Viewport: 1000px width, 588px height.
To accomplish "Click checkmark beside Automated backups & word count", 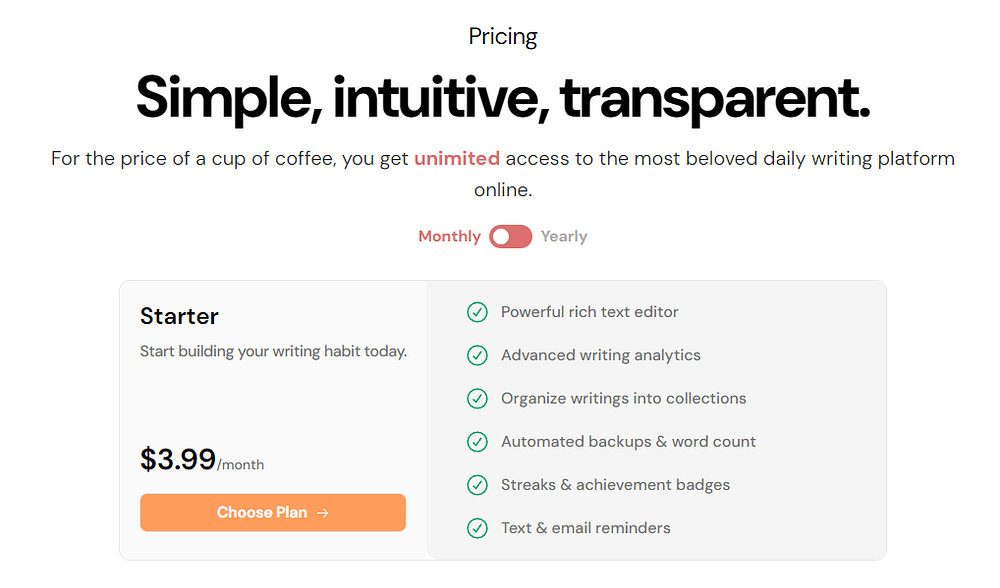I will click(477, 441).
